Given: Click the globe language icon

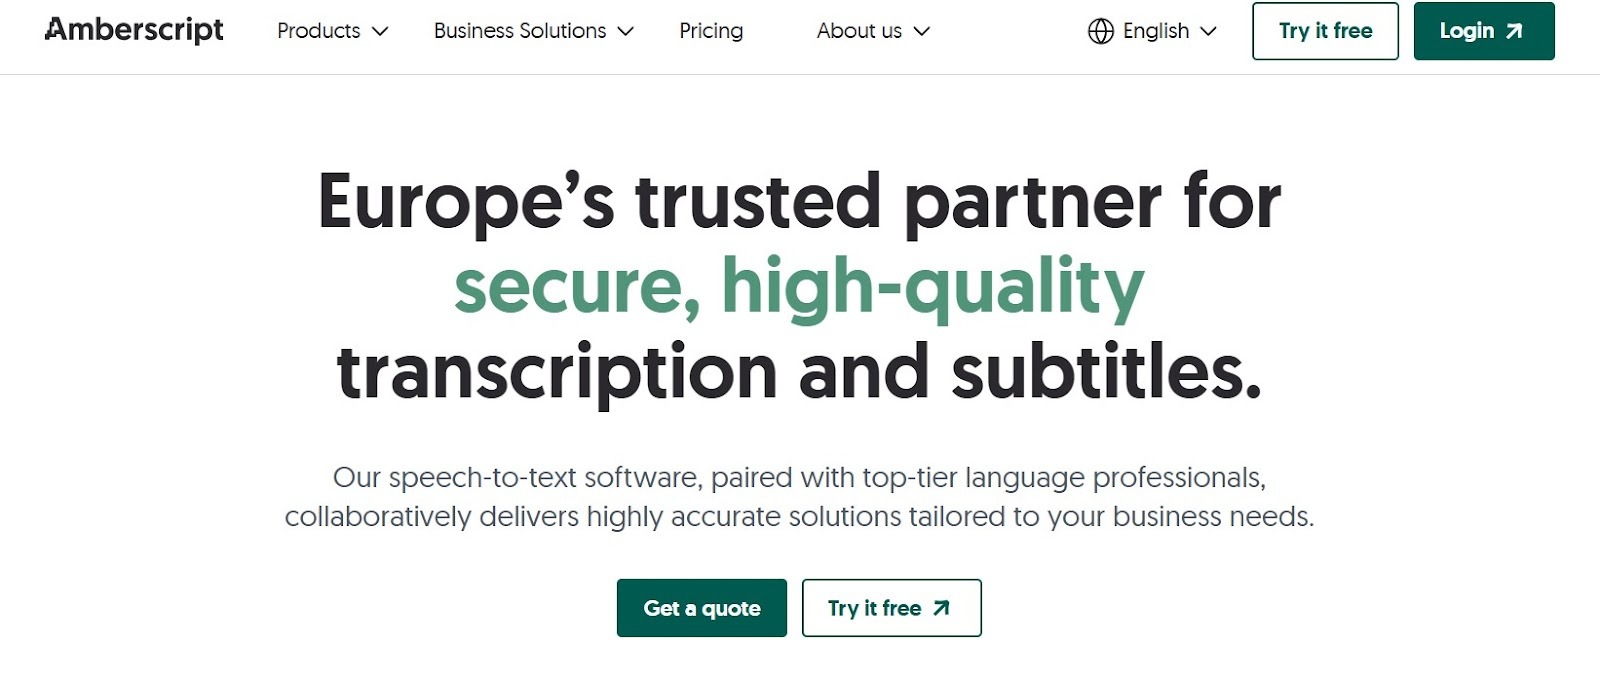Looking at the screenshot, I should pyautogui.click(x=1100, y=31).
